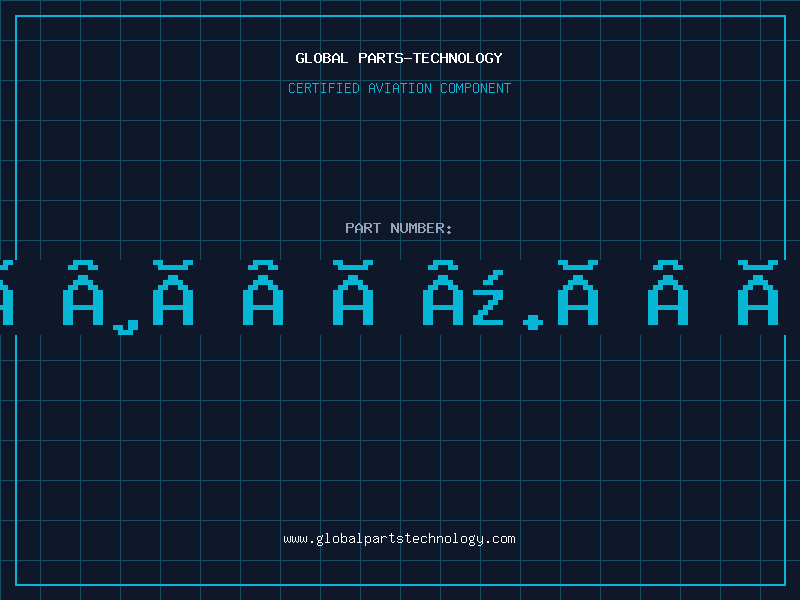Select the word AVIATION in the subtitle
Screen dimensions: 800x600
point(400,88)
